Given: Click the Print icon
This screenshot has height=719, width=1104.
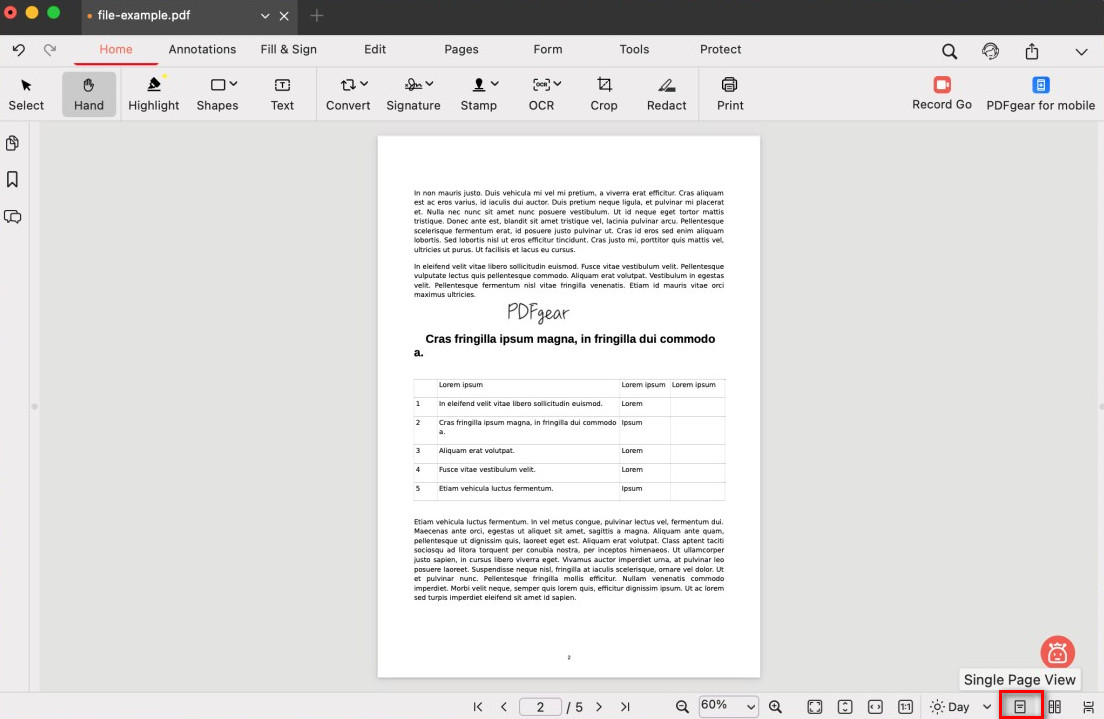Looking at the screenshot, I should pos(730,85).
